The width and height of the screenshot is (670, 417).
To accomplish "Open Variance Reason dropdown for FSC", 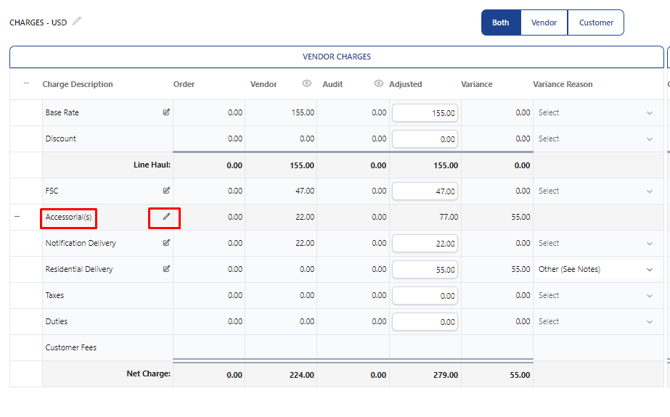I will pyautogui.click(x=596, y=191).
